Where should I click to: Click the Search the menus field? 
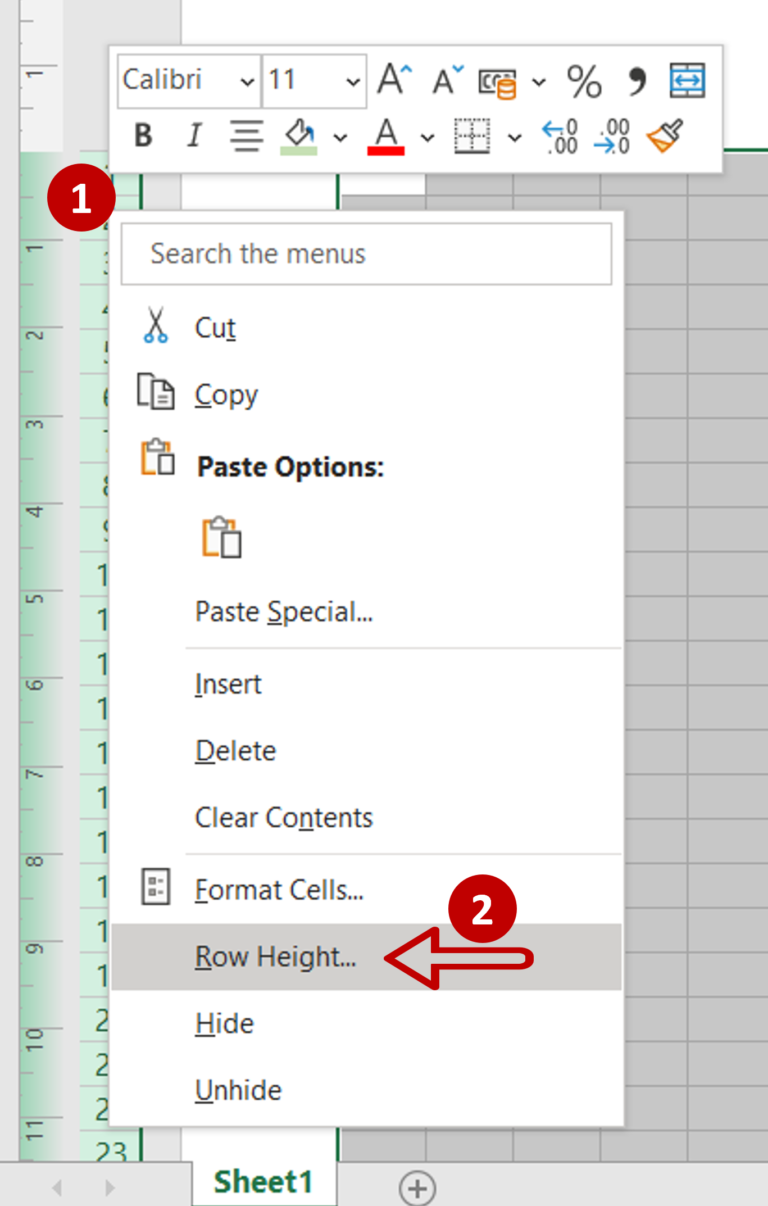[366, 254]
